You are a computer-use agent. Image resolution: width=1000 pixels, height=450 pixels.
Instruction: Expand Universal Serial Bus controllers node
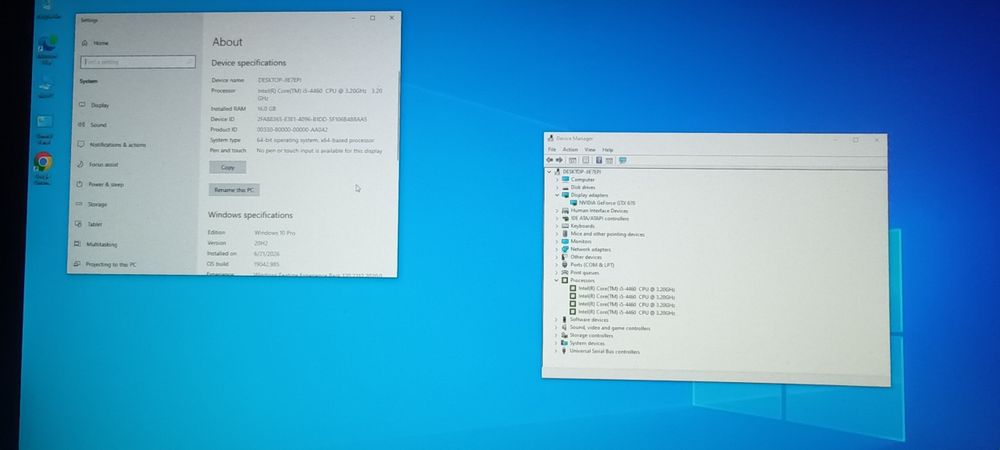[556, 351]
